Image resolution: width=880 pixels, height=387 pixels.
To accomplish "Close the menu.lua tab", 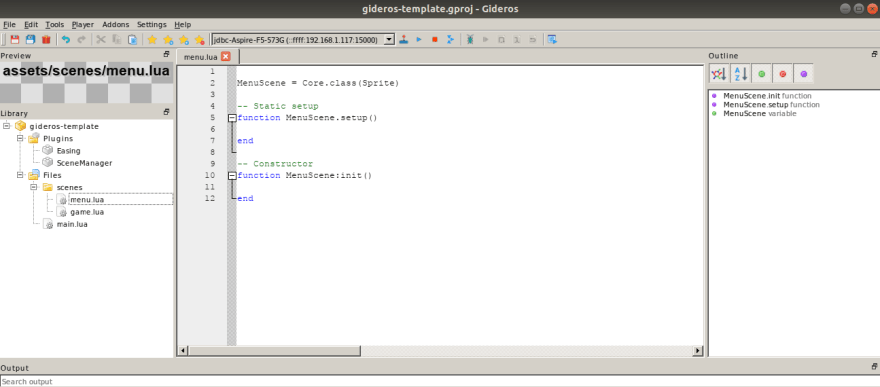I will 226,57.
